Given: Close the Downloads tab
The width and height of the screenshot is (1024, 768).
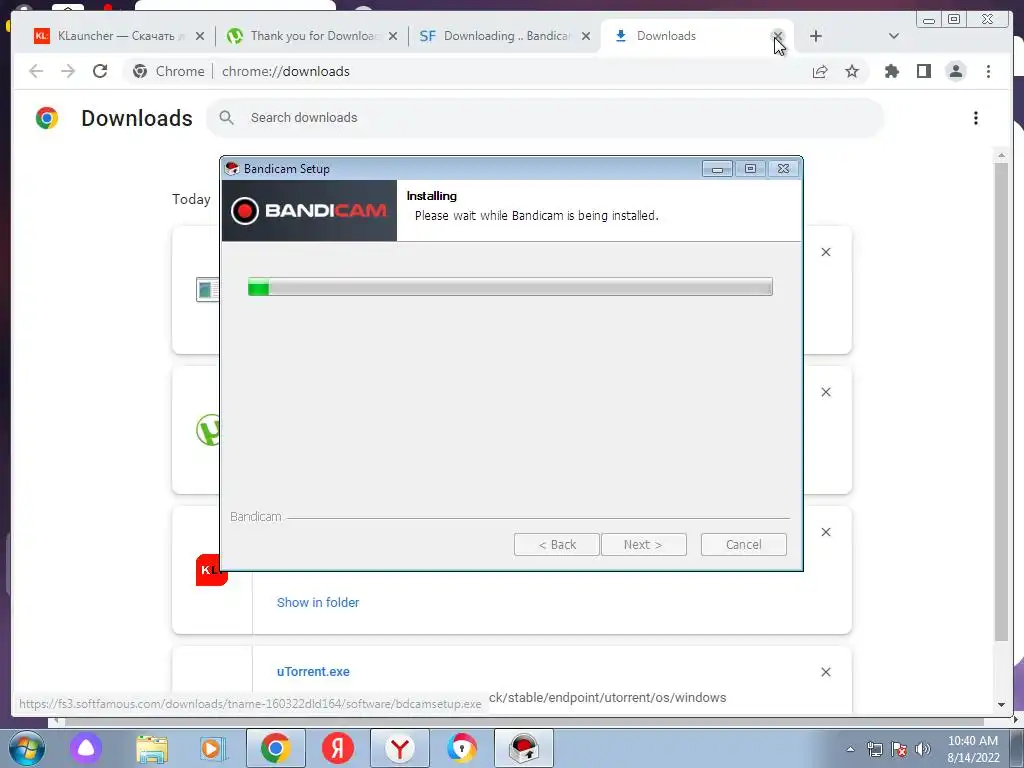Looking at the screenshot, I should (777, 35).
